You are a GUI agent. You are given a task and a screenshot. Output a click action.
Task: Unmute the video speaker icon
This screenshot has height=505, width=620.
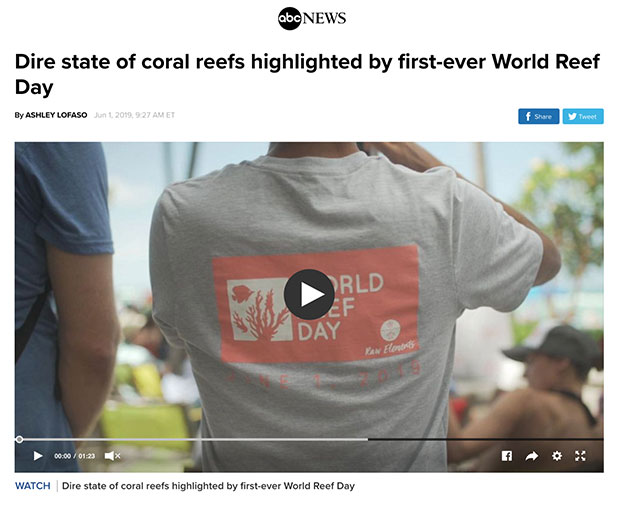(x=112, y=456)
